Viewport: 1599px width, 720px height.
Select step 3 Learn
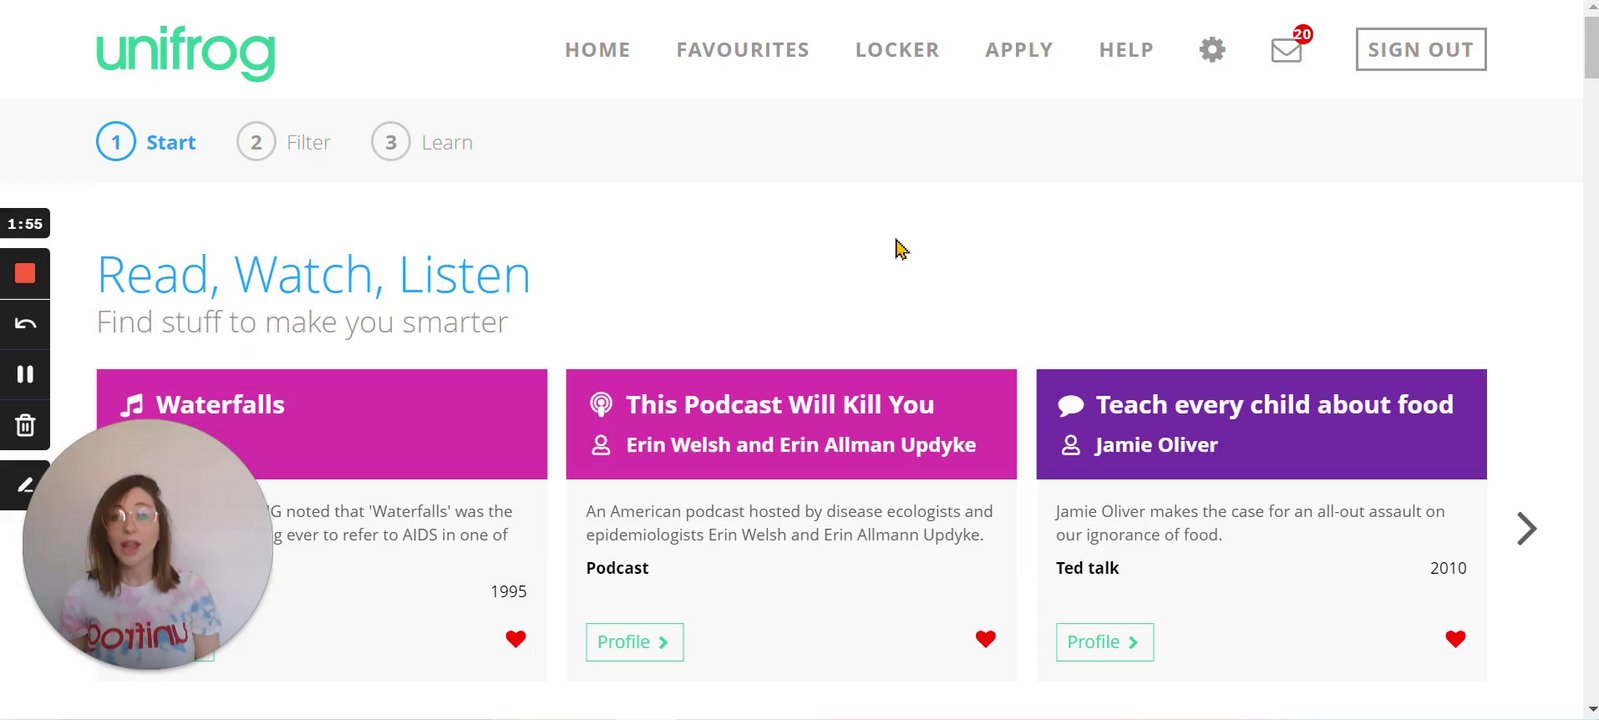point(422,142)
